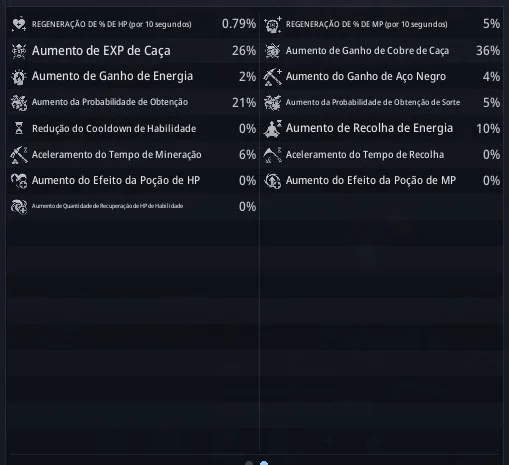Select the Aumento de Recolha de Energia meditation icon
Viewport: 509px width, 465px height.
[273, 129]
